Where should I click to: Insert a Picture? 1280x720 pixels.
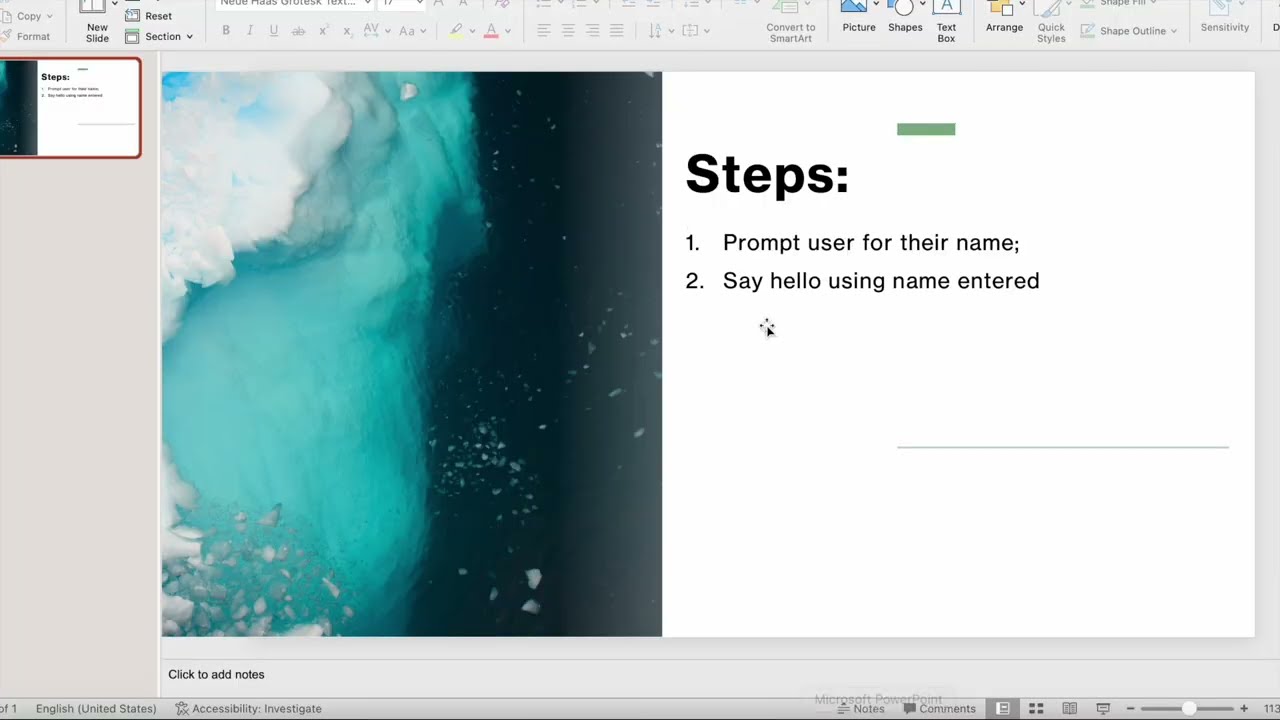coord(859,18)
